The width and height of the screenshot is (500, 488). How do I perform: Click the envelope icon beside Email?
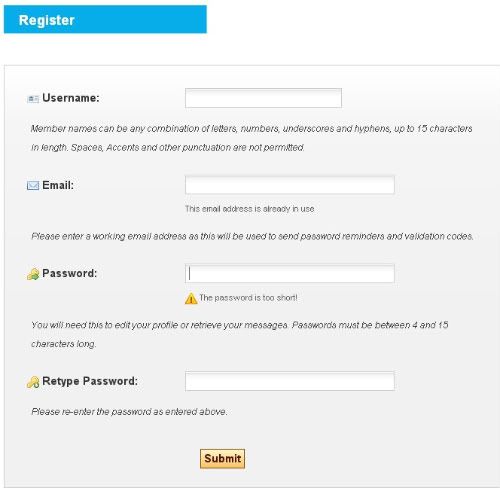pos(33,186)
